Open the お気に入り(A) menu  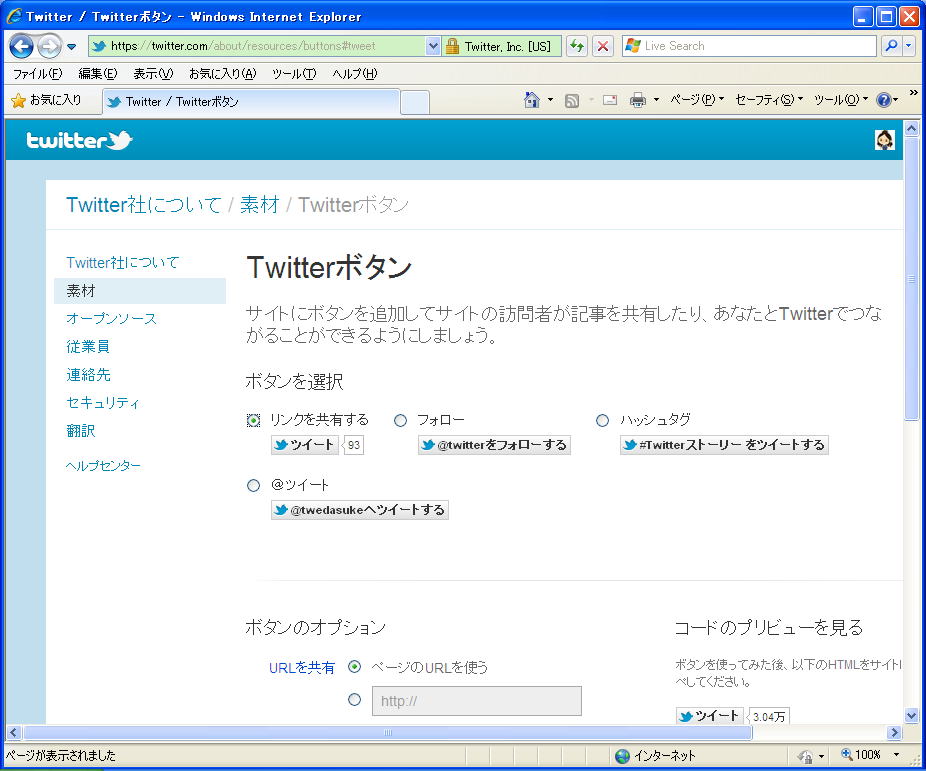click(222, 74)
